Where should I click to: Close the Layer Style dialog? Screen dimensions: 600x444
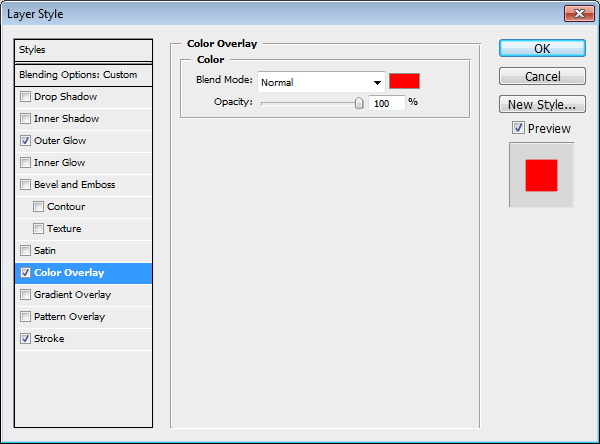[579, 14]
